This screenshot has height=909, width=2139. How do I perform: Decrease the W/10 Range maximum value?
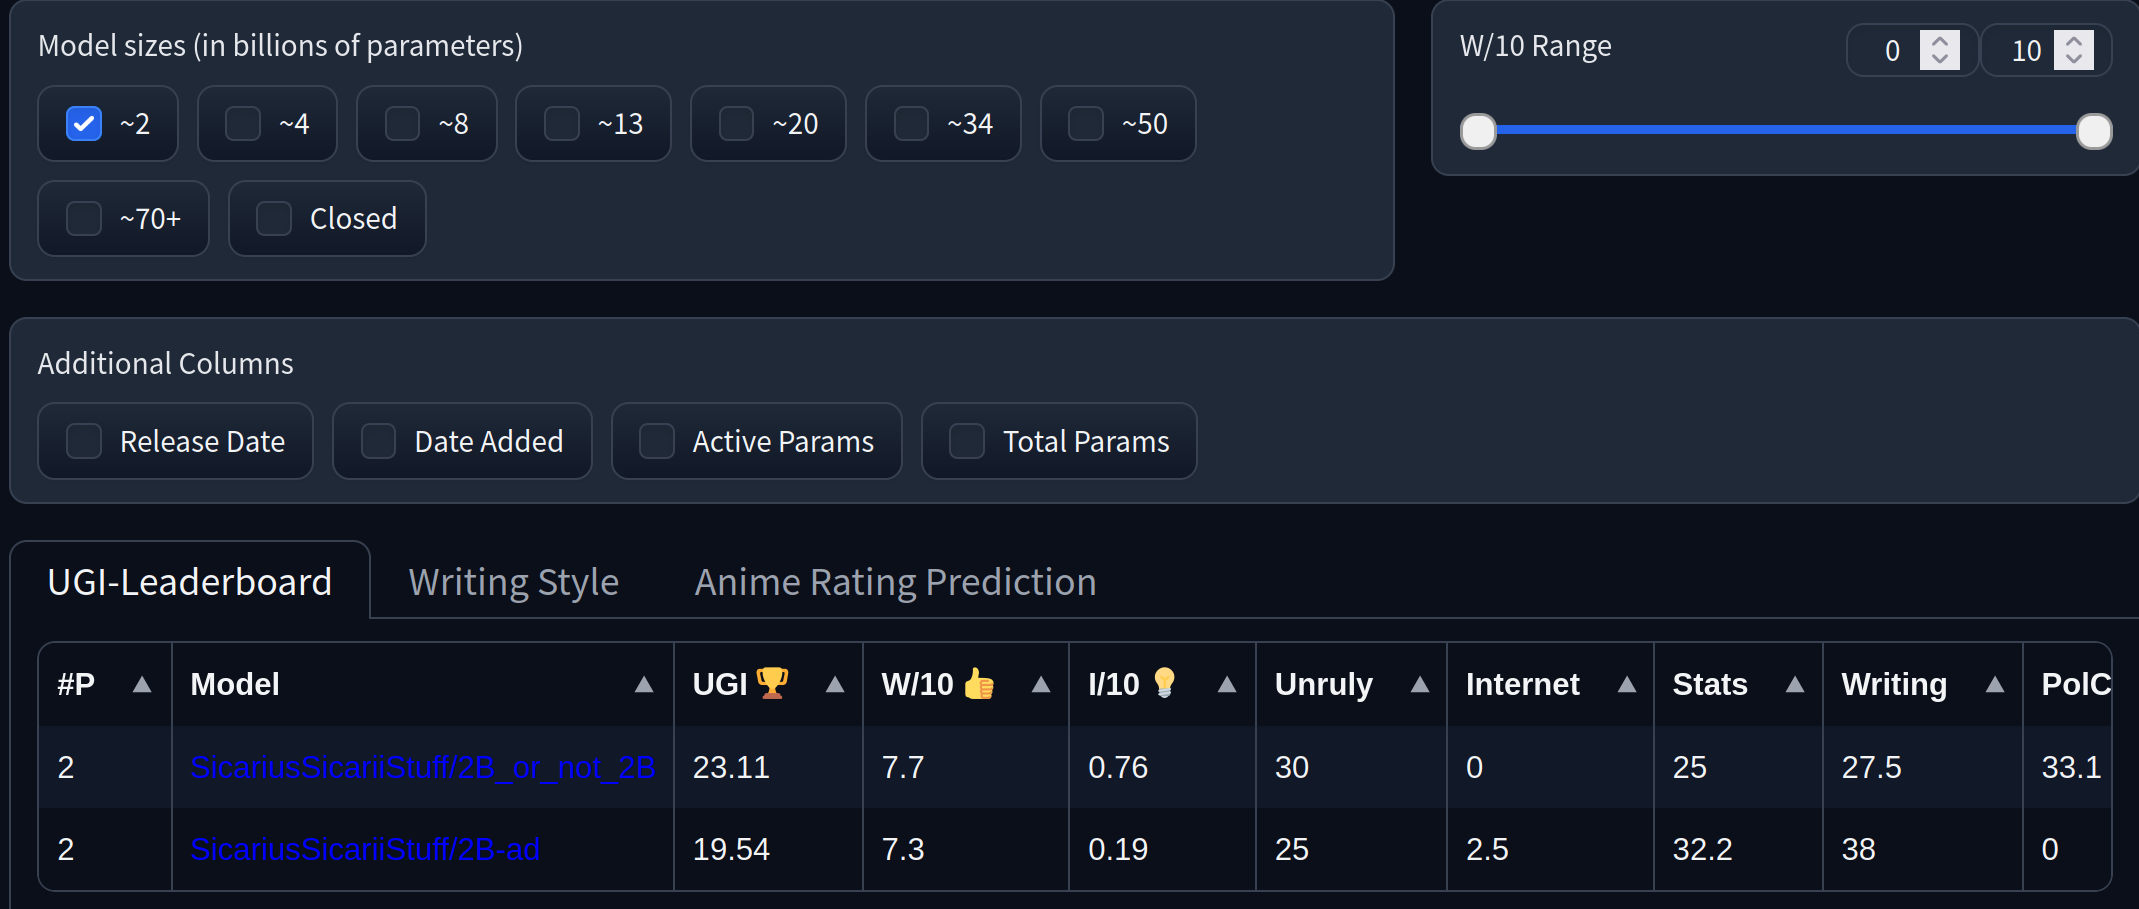tap(2074, 58)
